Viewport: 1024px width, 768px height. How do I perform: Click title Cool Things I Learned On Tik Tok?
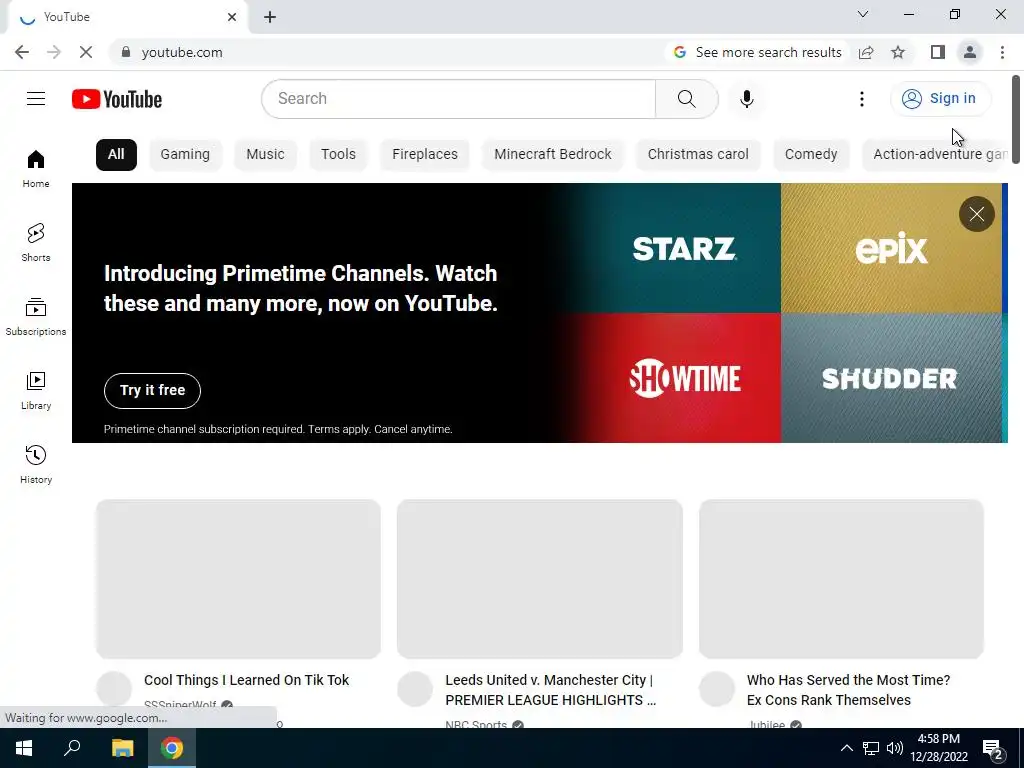click(247, 680)
